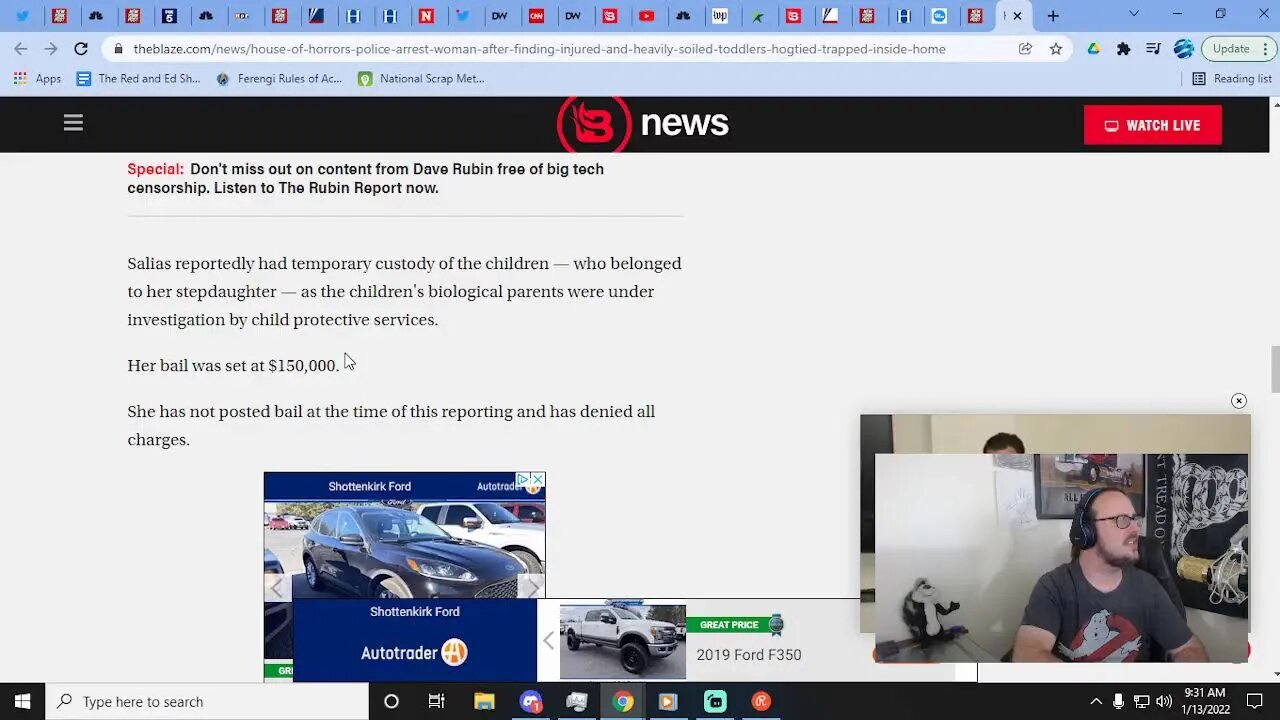1280x720 pixels.
Task: Click the Ford F350 truck thumbnail
Action: [x=622, y=641]
